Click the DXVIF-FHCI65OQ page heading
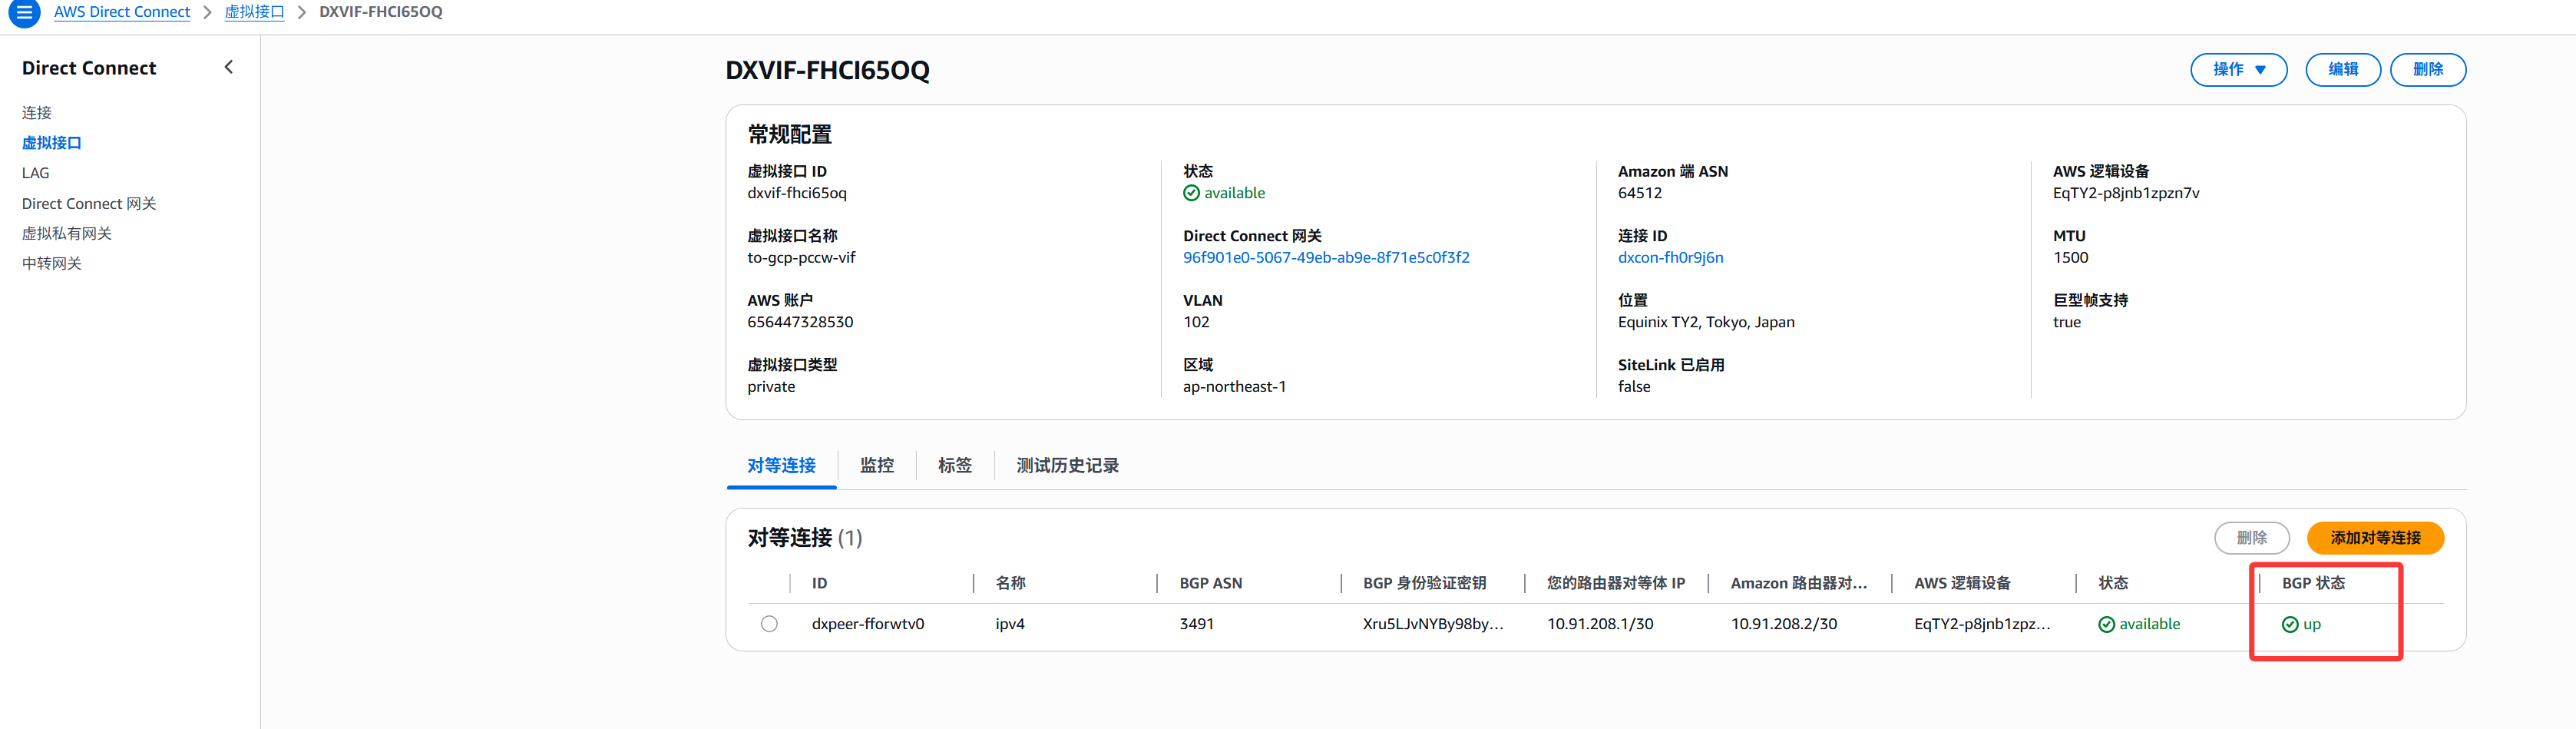The width and height of the screenshot is (2576, 729). click(827, 70)
